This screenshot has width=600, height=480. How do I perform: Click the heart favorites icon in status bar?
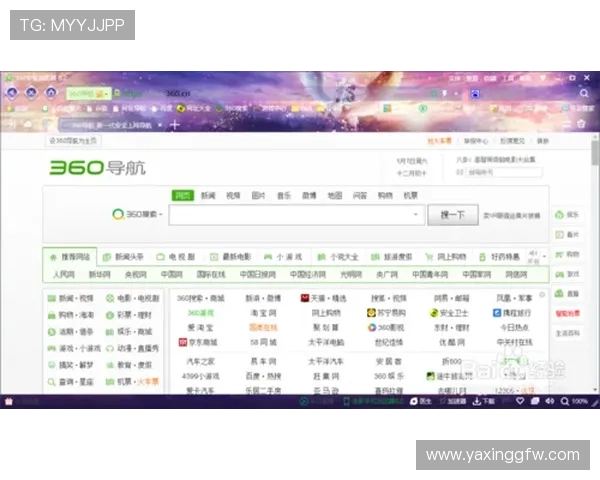(520, 401)
